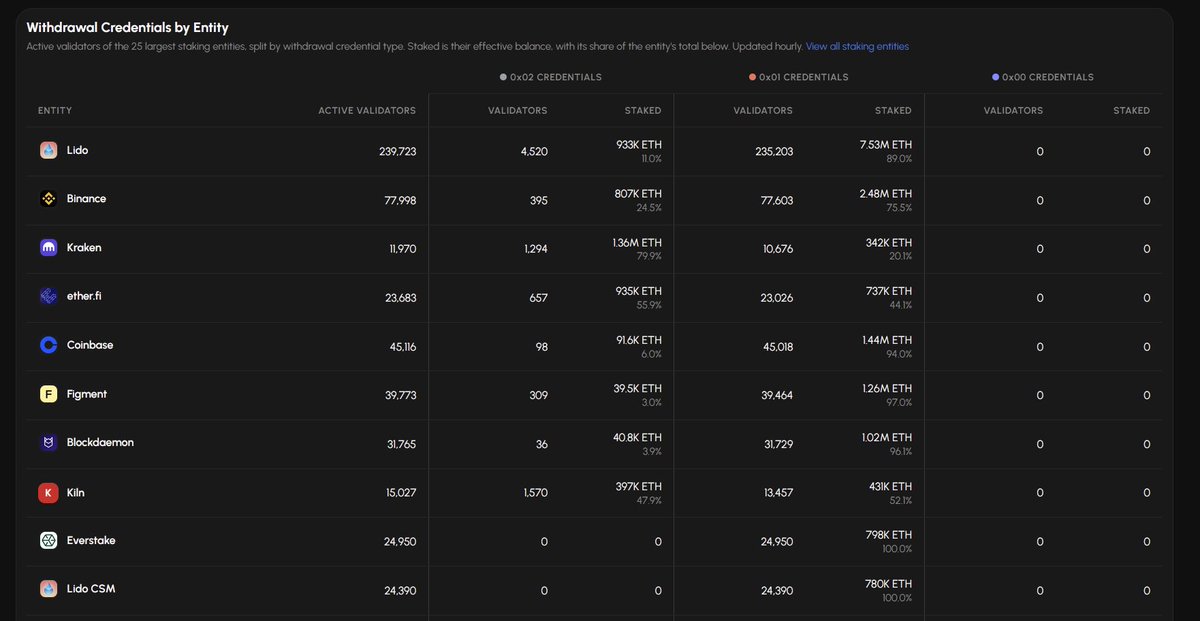Click the 1.44M ETH staked cell

coord(887,340)
